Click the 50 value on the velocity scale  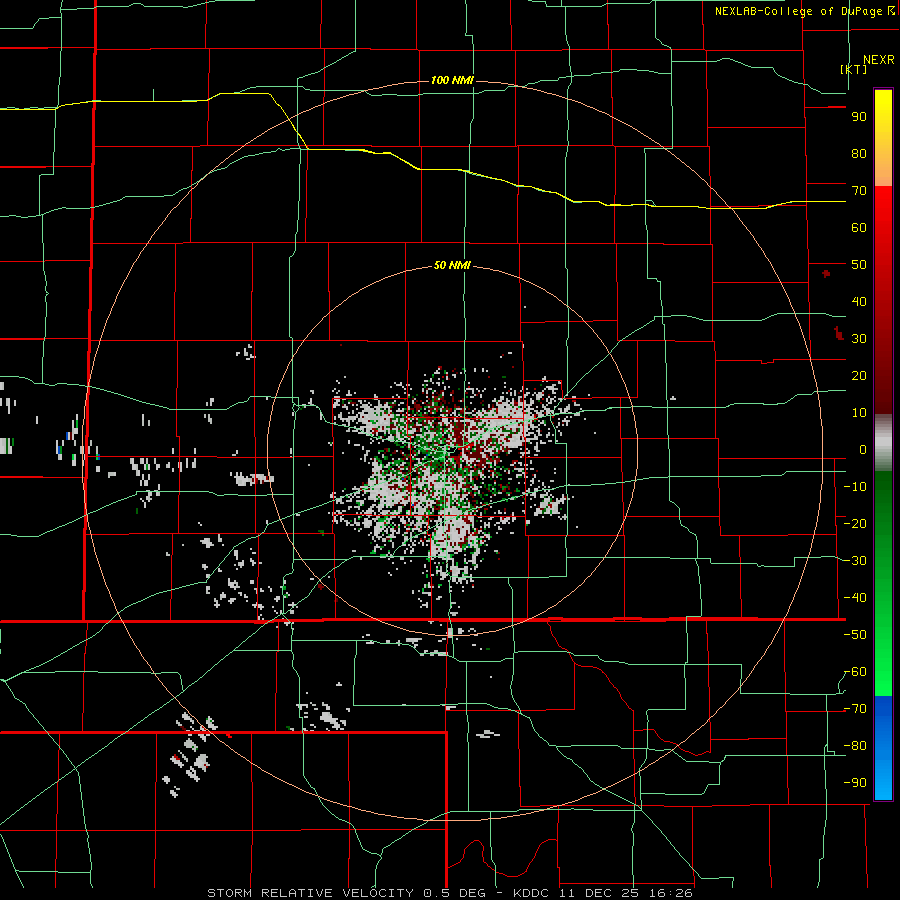pyautogui.click(x=859, y=265)
